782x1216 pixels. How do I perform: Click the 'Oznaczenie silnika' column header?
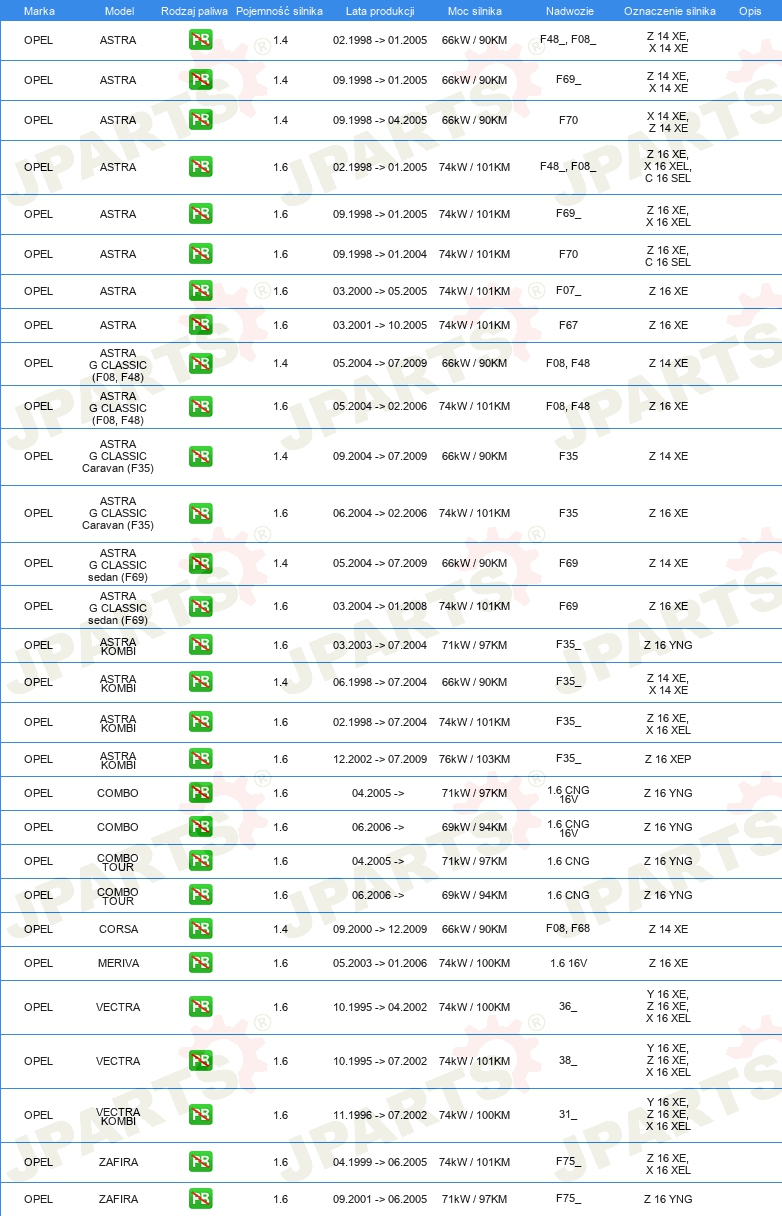point(669,11)
